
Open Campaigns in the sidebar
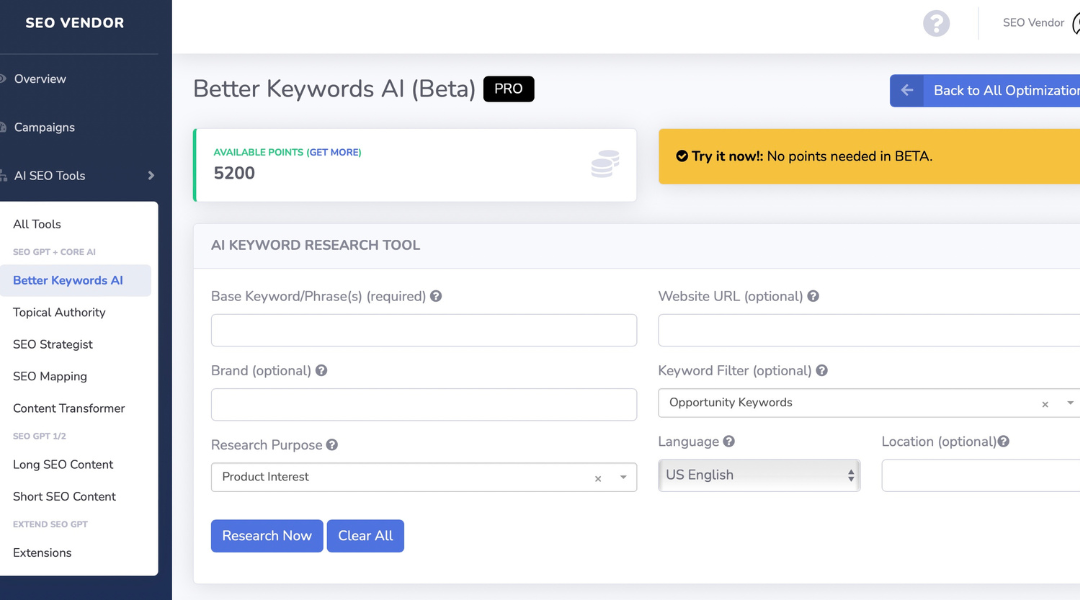coord(44,127)
